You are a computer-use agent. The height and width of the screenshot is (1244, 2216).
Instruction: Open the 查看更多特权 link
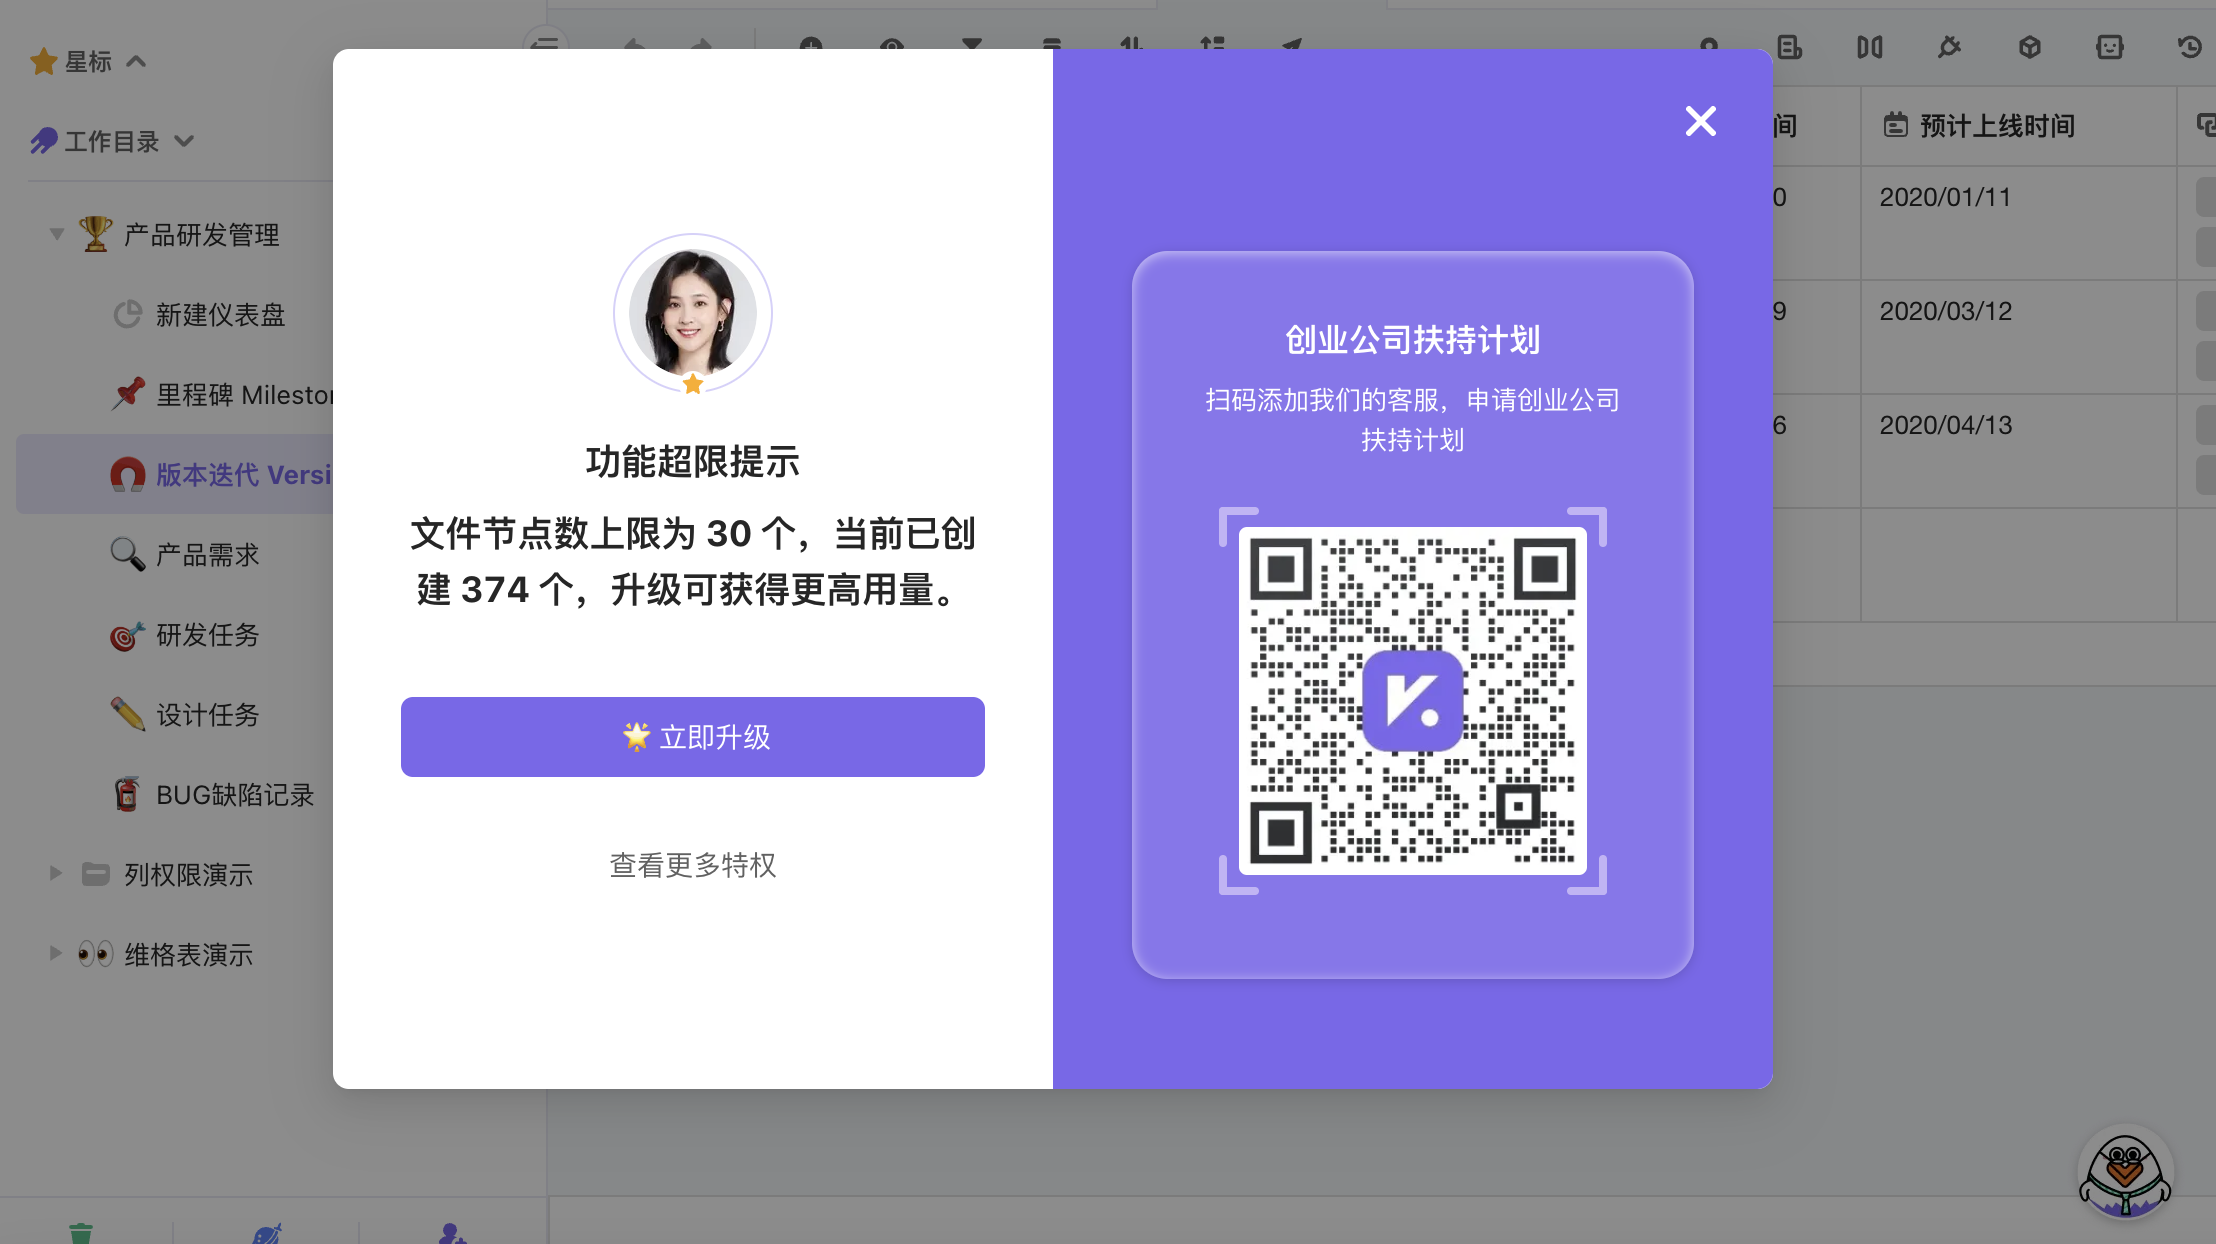(x=692, y=865)
